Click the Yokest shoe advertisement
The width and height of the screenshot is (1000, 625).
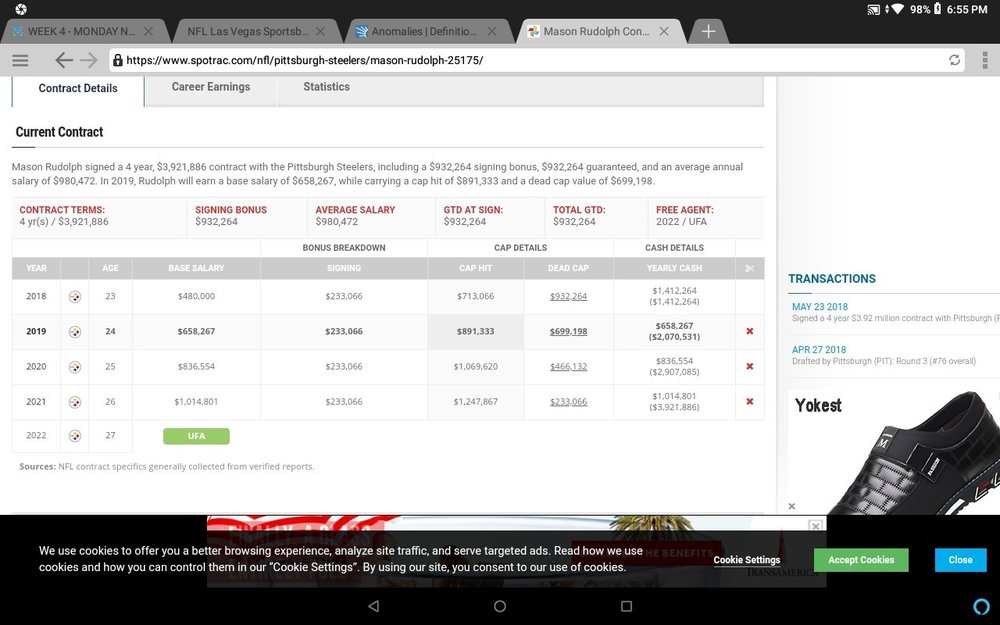click(894, 452)
